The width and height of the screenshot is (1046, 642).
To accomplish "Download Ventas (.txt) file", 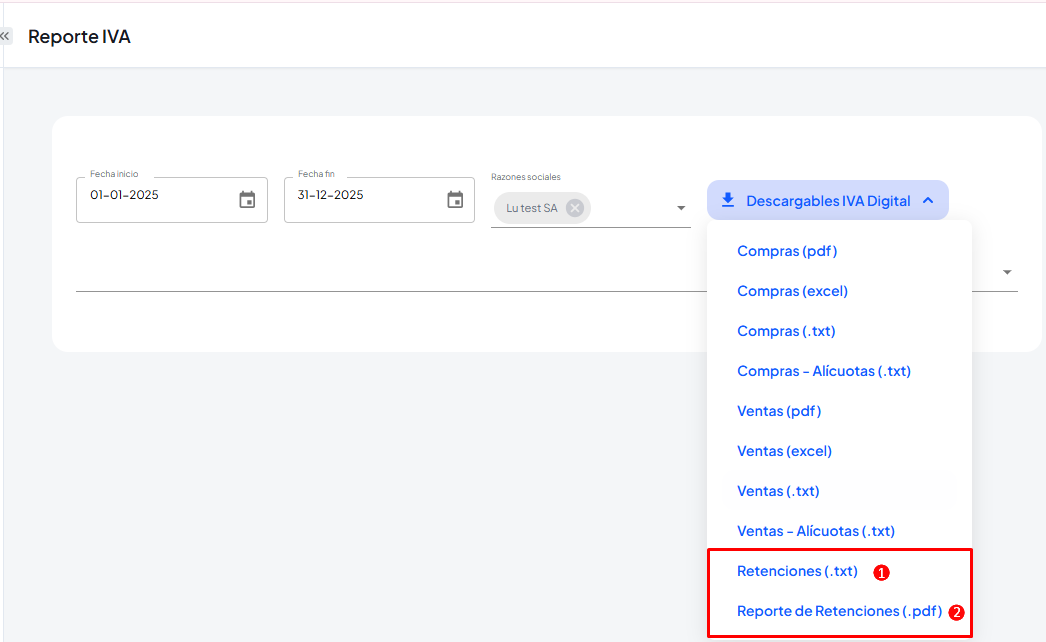I will pyautogui.click(x=778, y=491).
